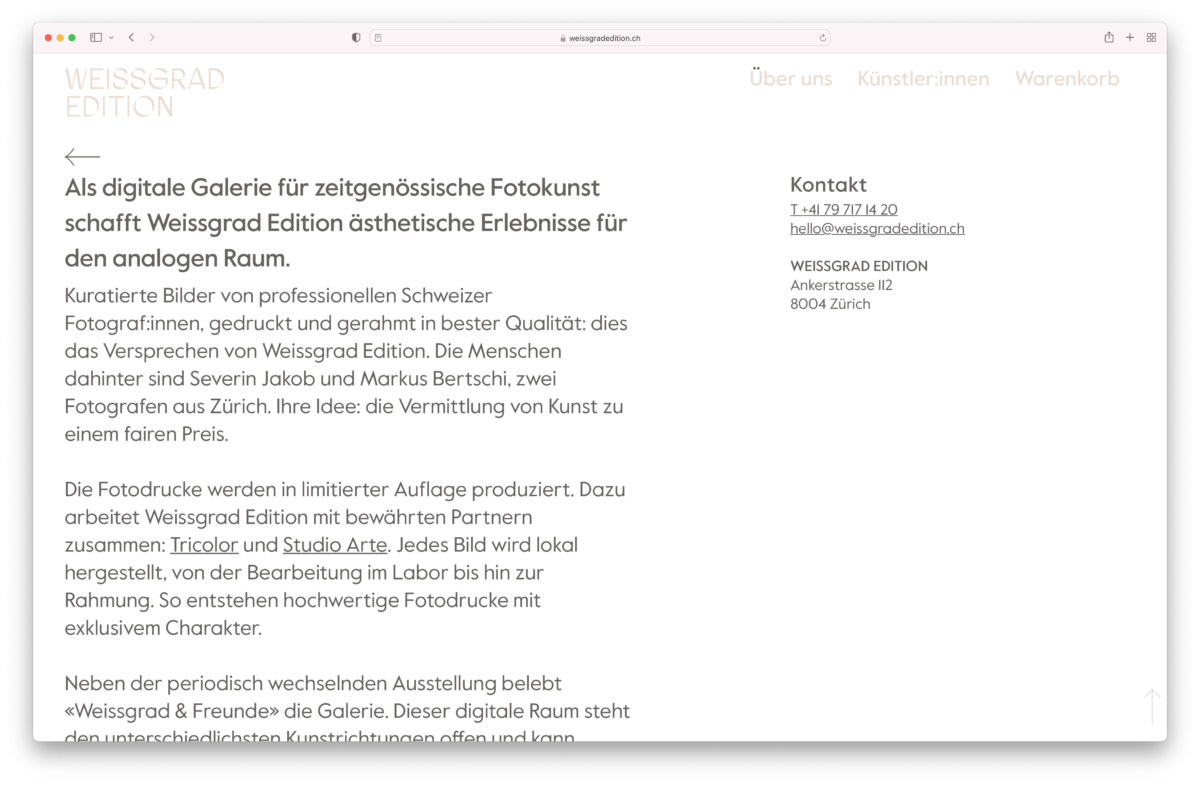This screenshot has height=785, width=1200.
Task: Open the Reader view icon in address bar
Action: coord(378,38)
